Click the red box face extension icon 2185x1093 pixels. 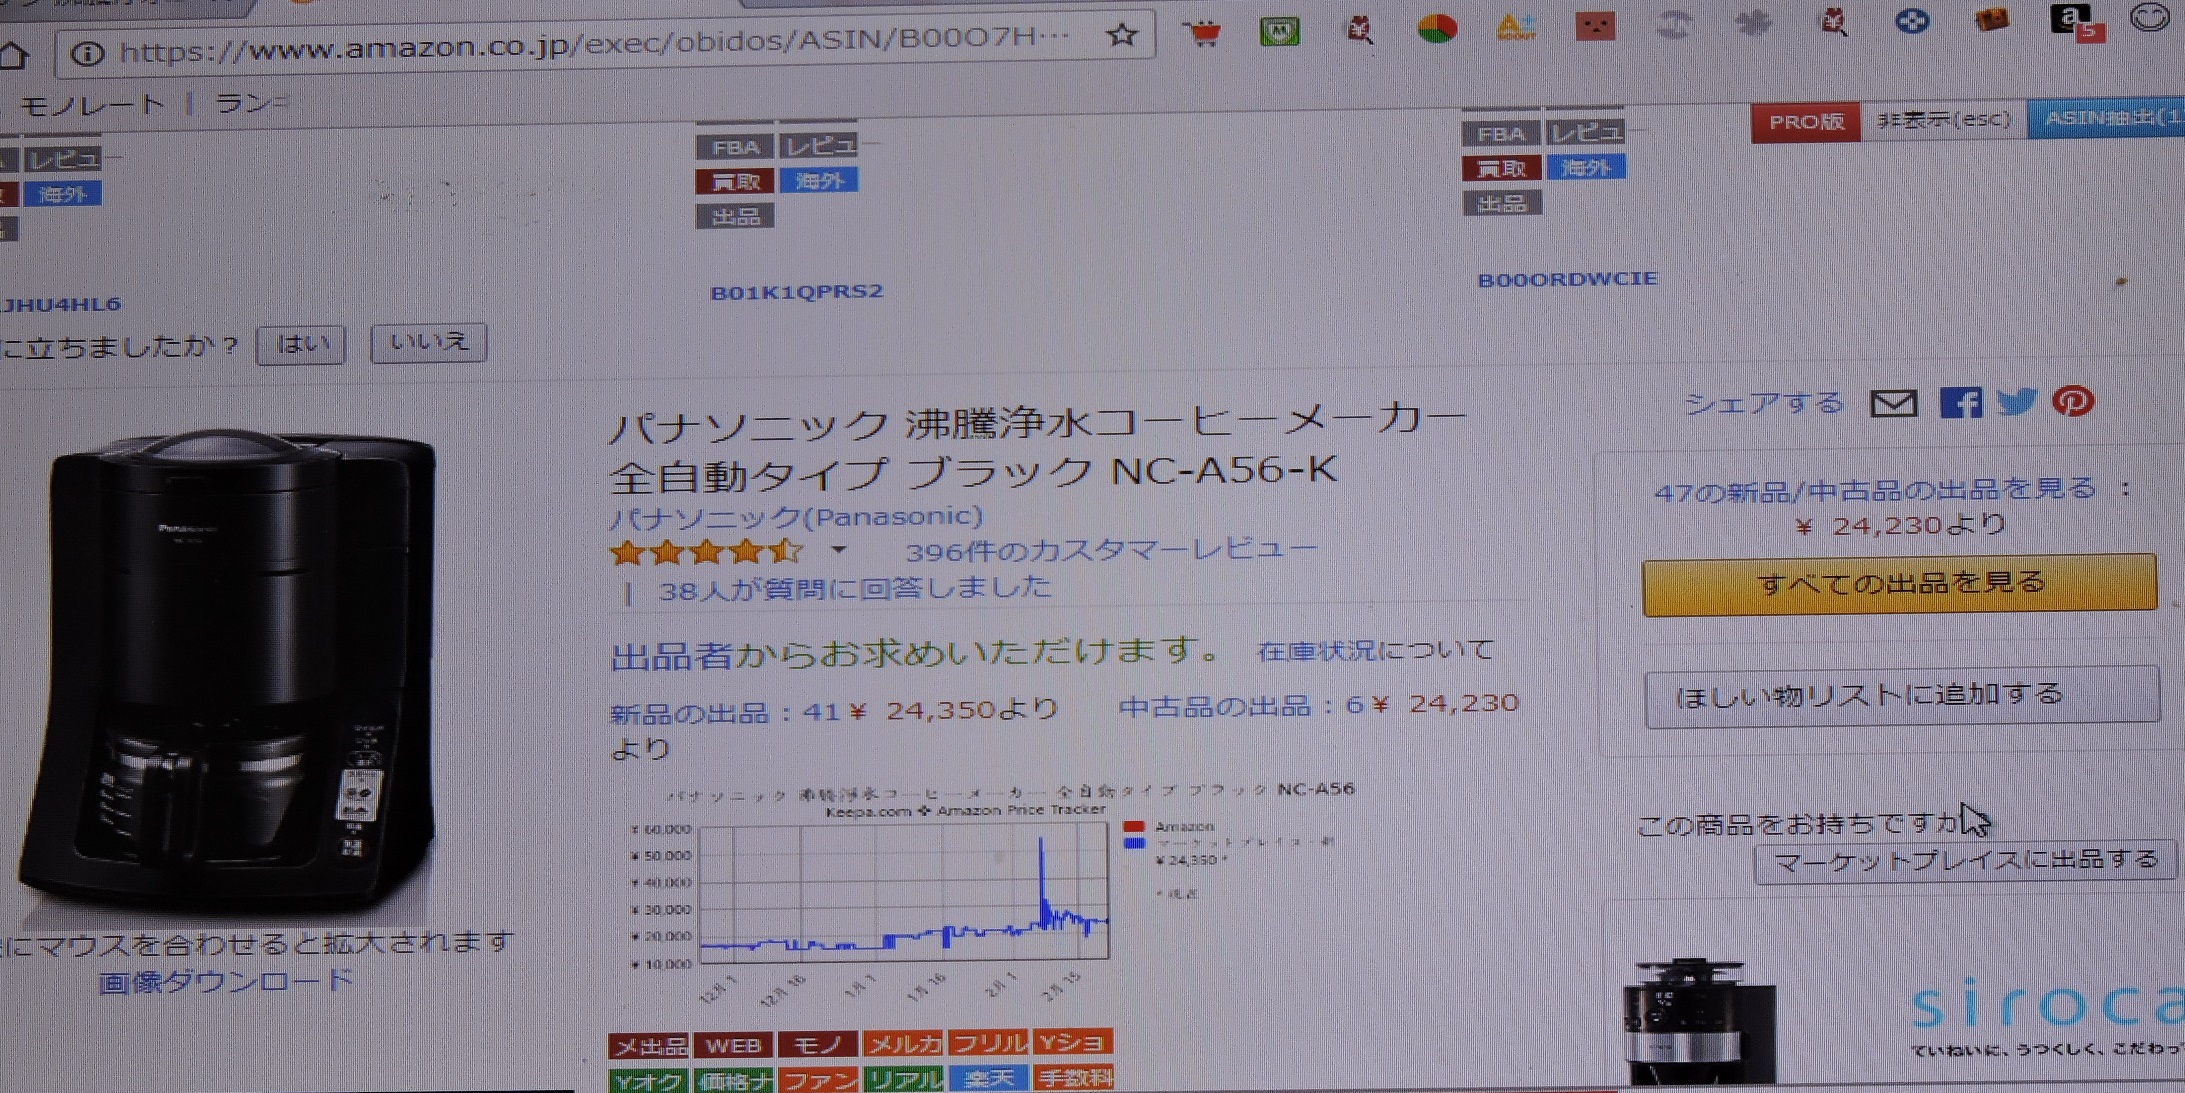click(x=1595, y=26)
